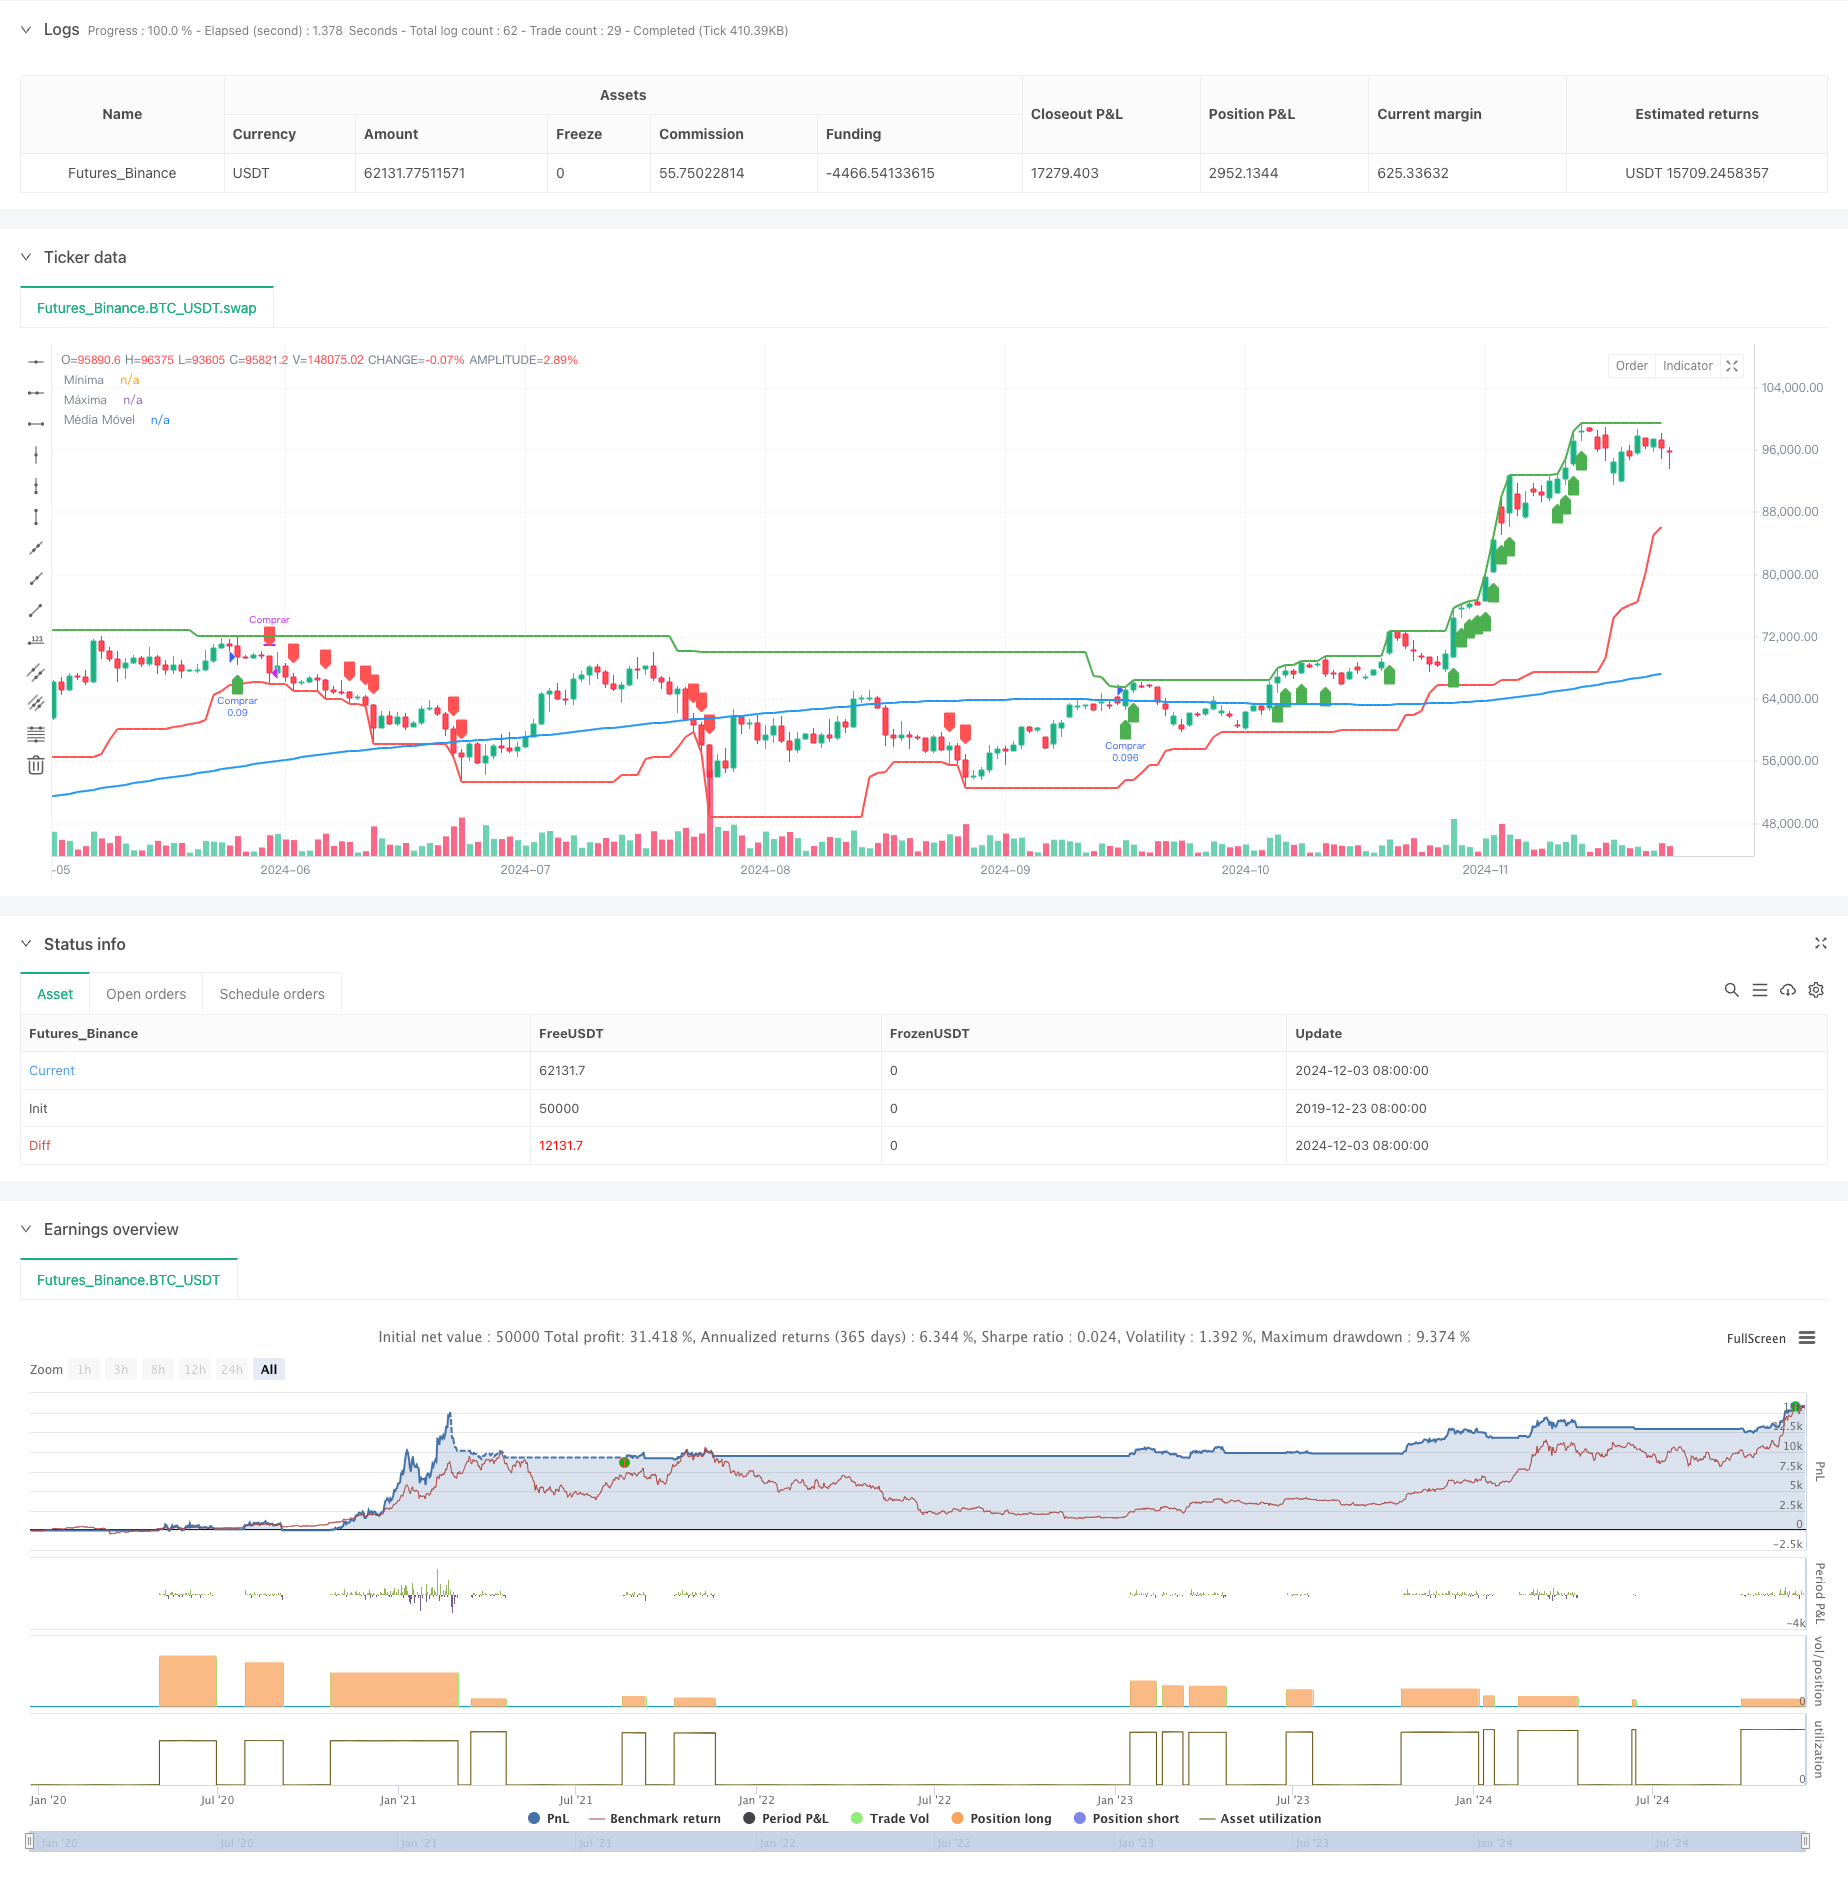Select the horizontal straight line drawing tool
The height and width of the screenshot is (1881, 1848).
point(36,361)
